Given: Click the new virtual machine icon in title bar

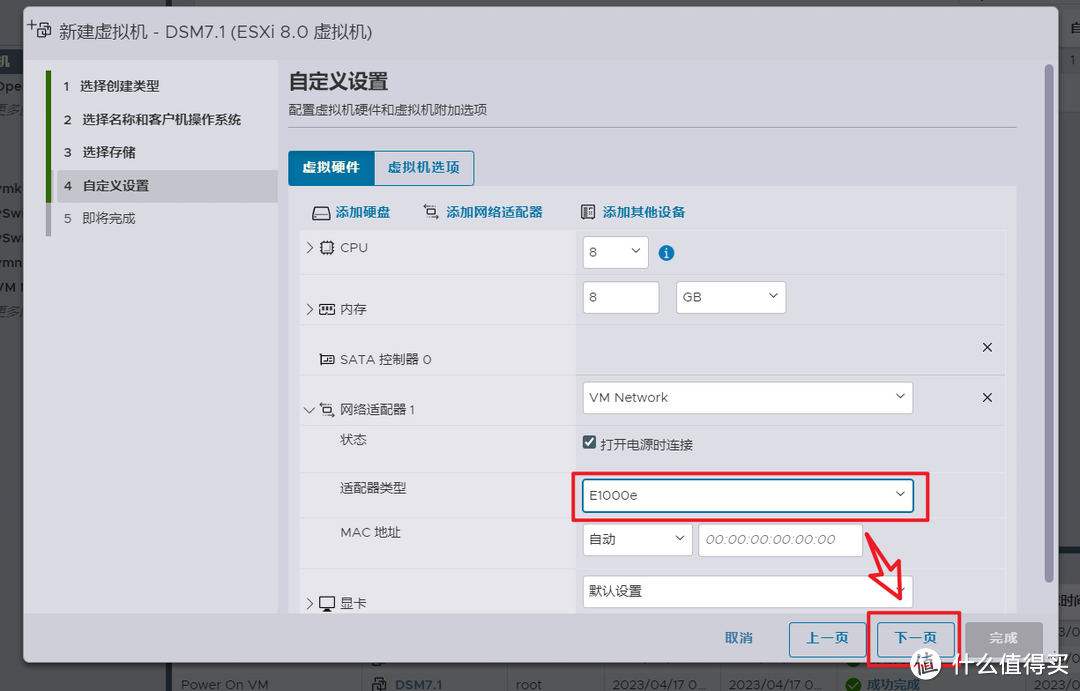Looking at the screenshot, I should click(x=39, y=30).
